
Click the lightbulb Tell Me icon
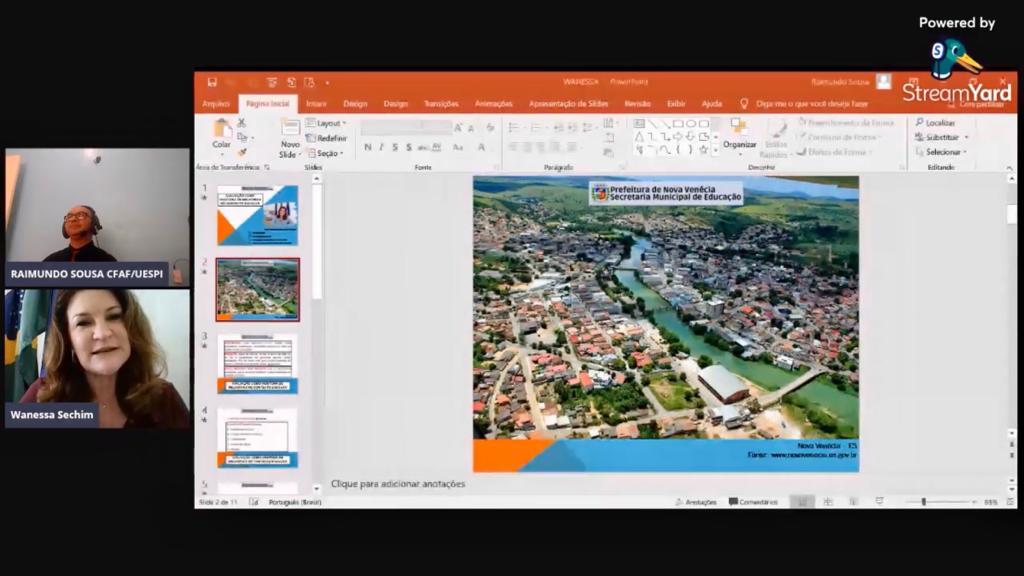[743, 104]
